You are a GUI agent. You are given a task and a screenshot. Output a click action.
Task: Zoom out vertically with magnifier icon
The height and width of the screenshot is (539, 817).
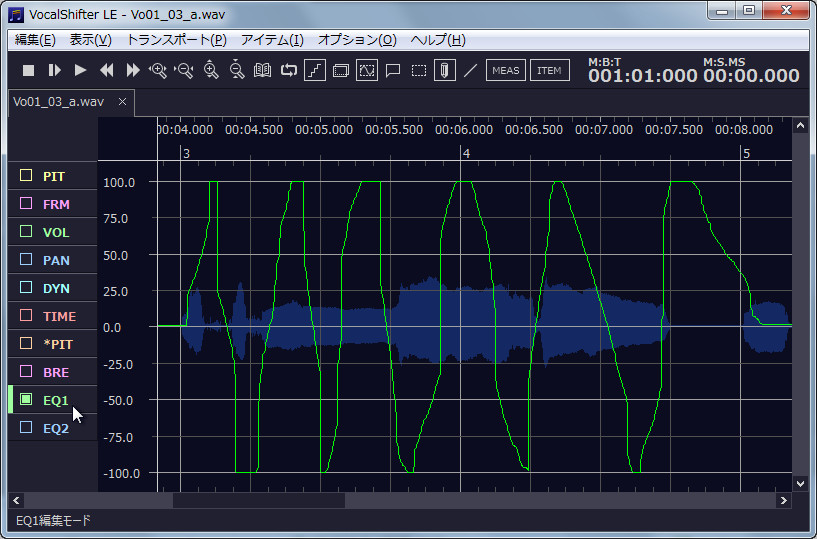click(237, 69)
